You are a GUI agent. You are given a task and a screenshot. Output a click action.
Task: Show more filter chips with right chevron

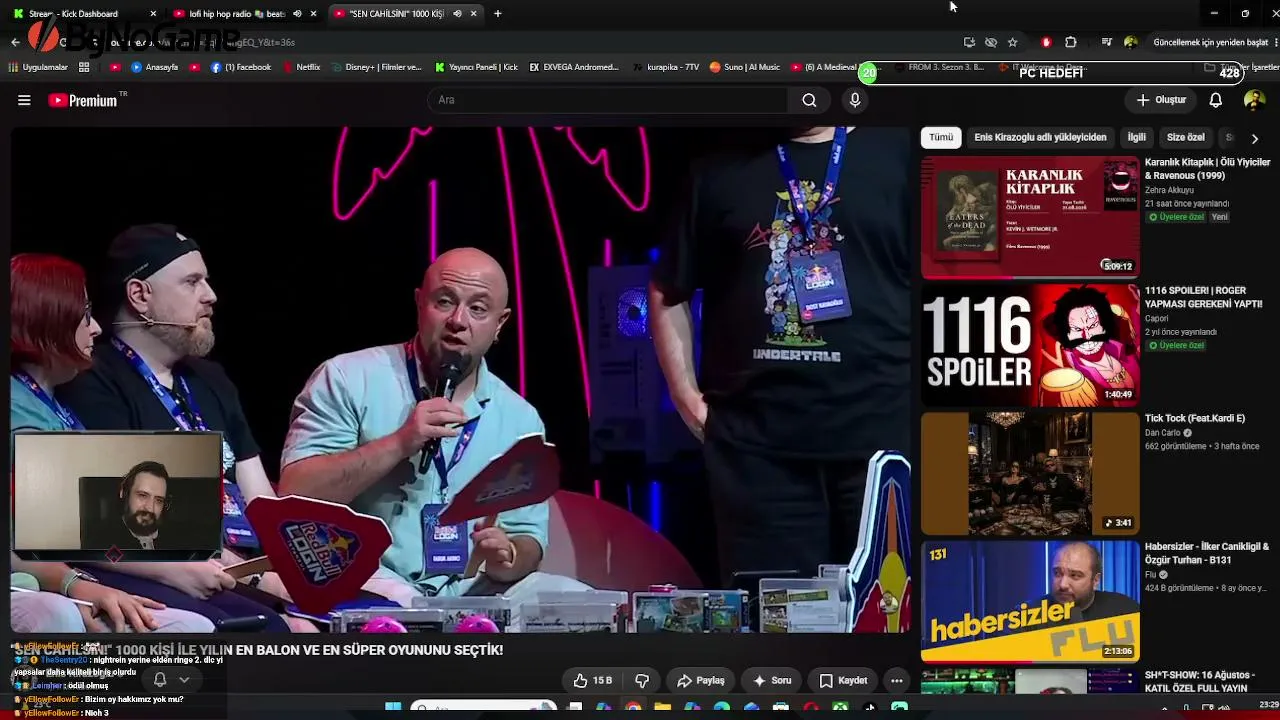(1254, 138)
